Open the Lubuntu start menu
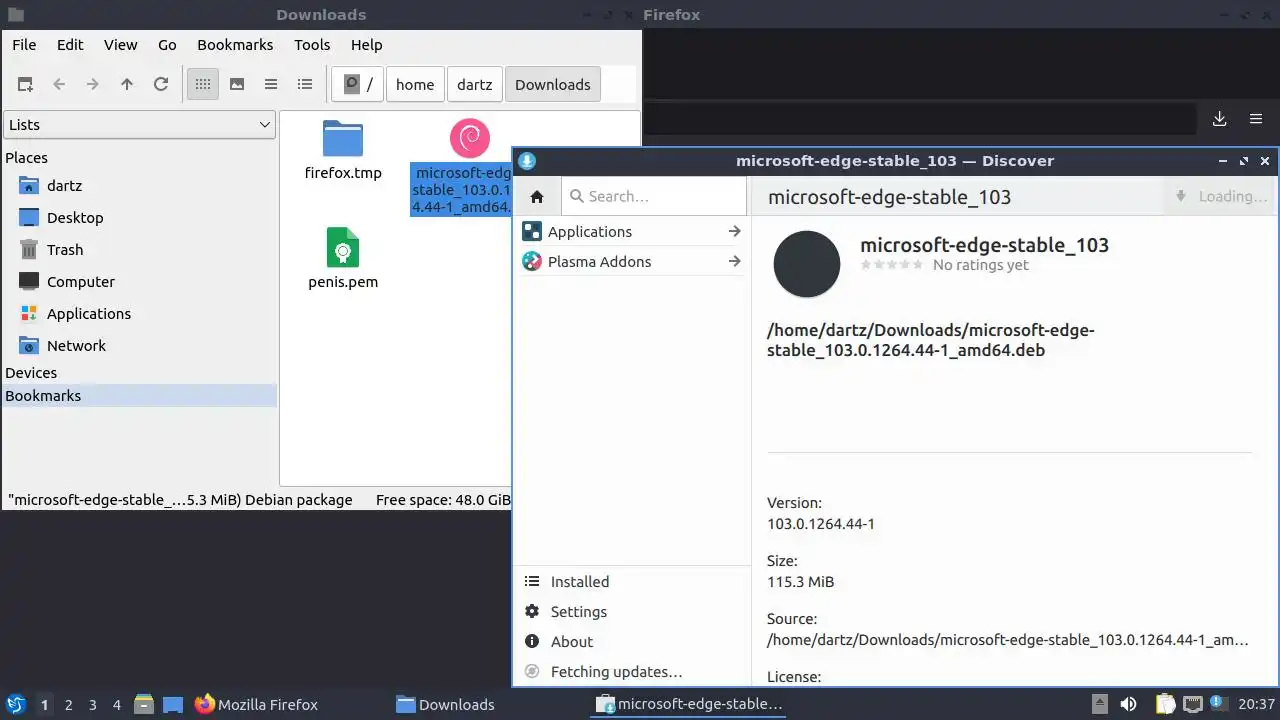Screen dimensions: 1280x720 [16, 704]
